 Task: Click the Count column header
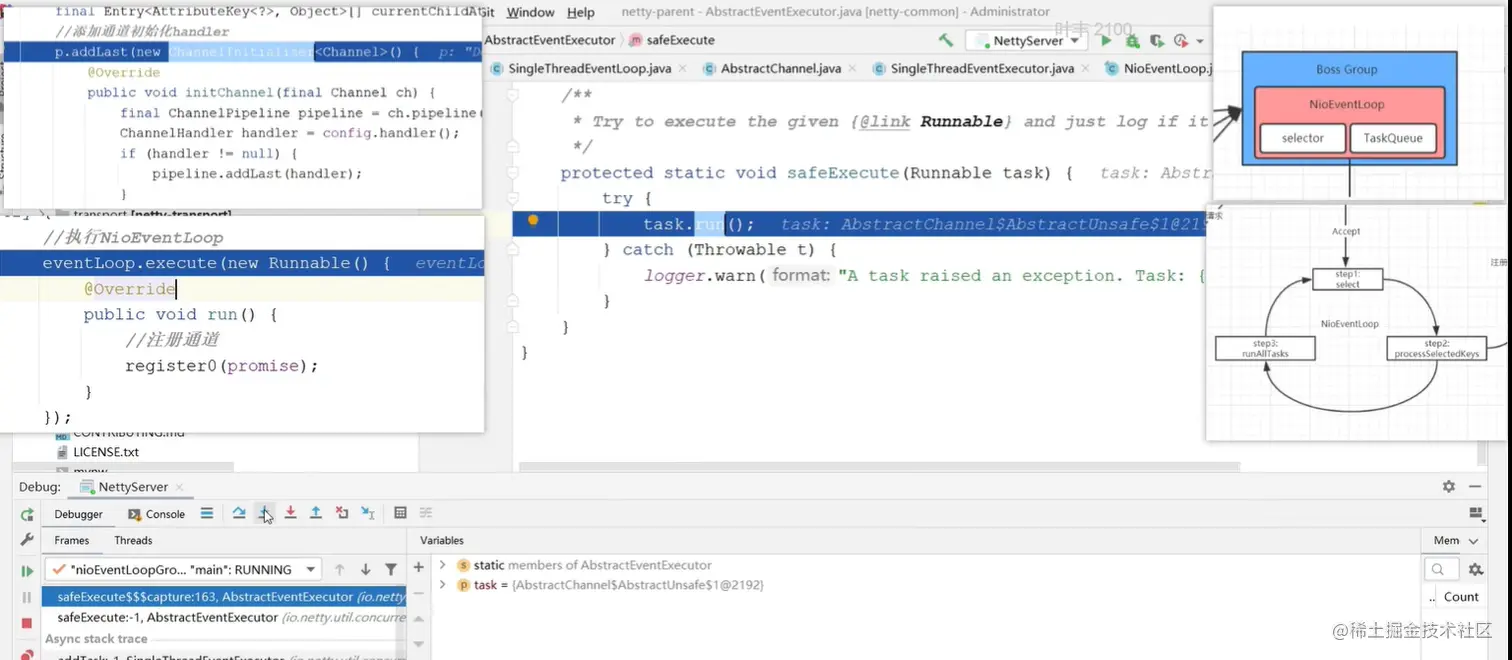pyautogui.click(x=1461, y=596)
